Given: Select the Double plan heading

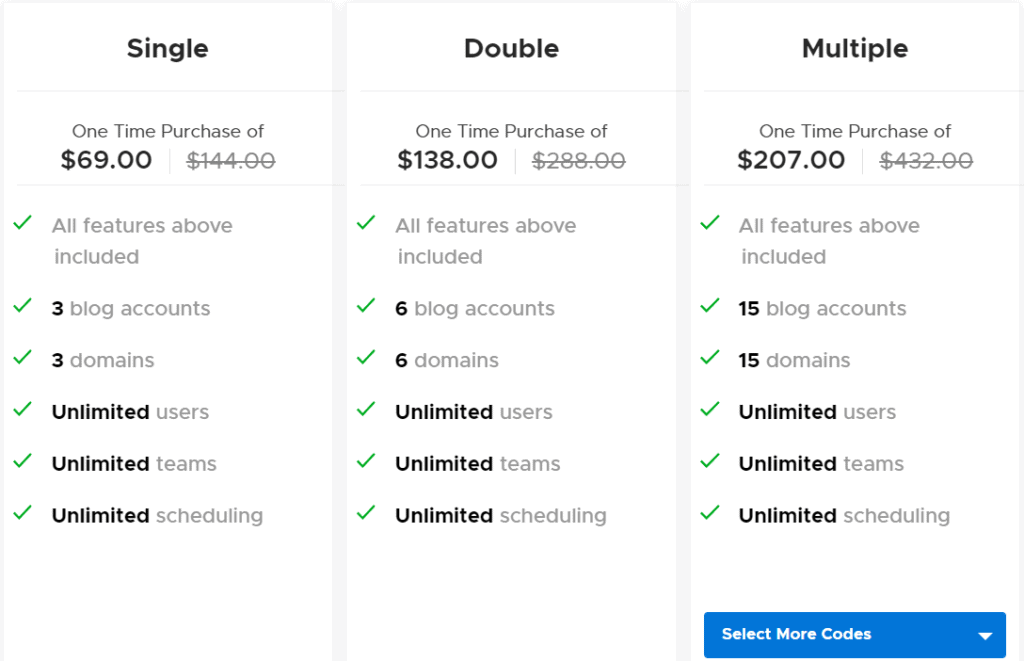Looking at the screenshot, I should pyautogui.click(x=511, y=48).
